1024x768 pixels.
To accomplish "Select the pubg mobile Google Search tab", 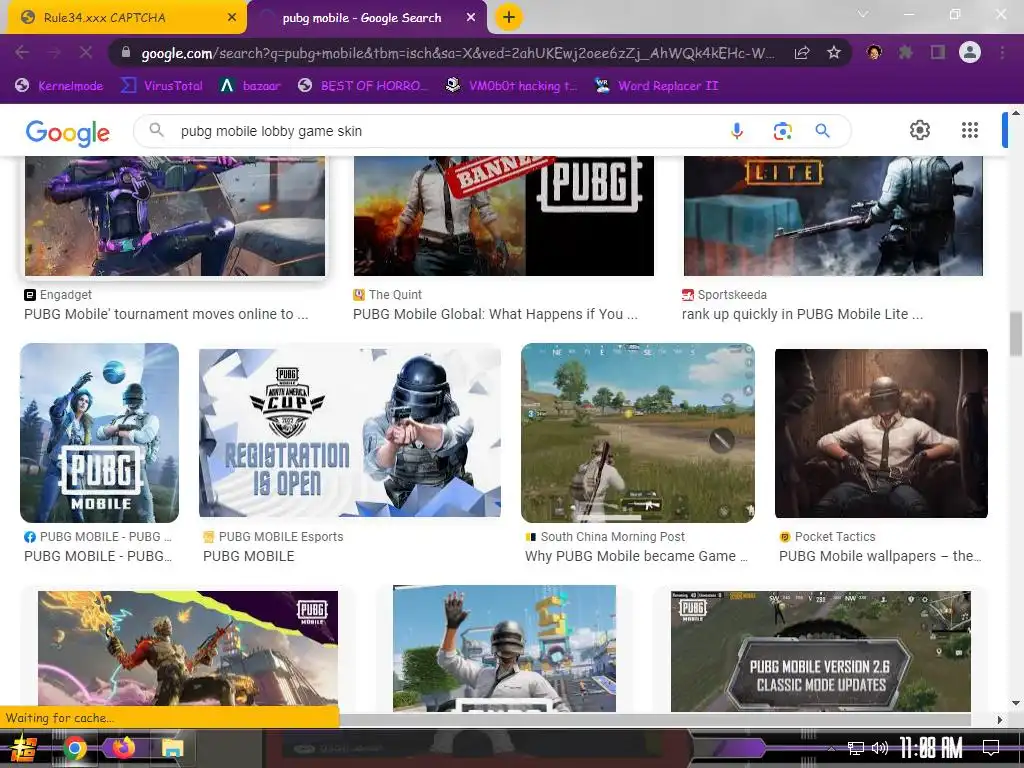I will [x=367, y=18].
